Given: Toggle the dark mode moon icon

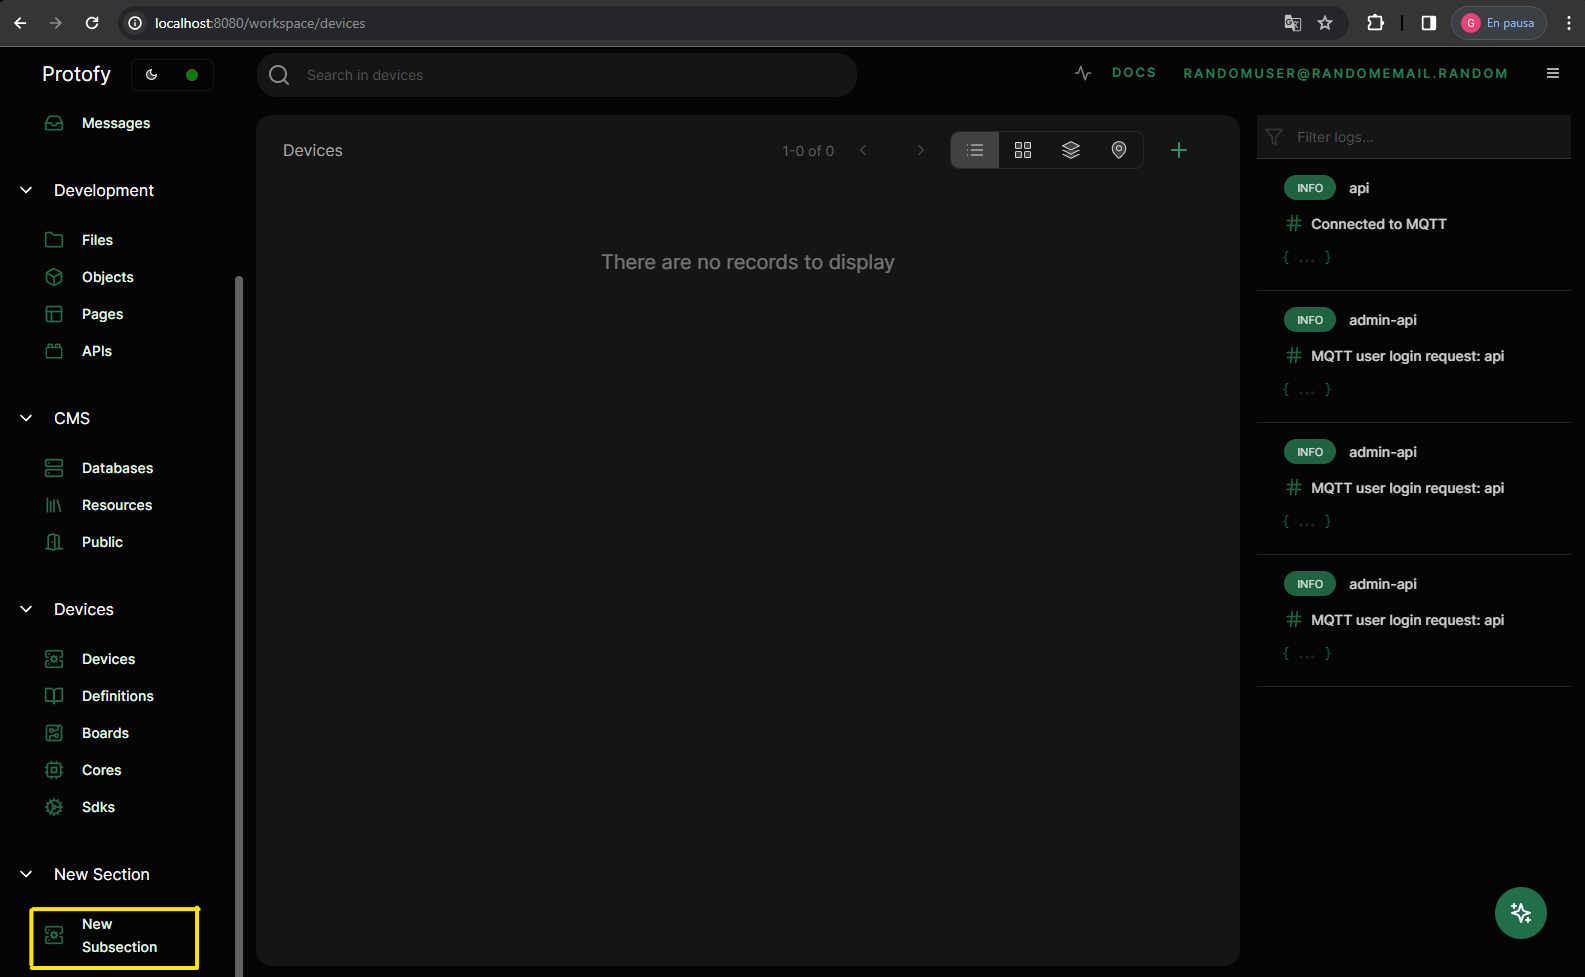Looking at the screenshot, I should point(152,74).
